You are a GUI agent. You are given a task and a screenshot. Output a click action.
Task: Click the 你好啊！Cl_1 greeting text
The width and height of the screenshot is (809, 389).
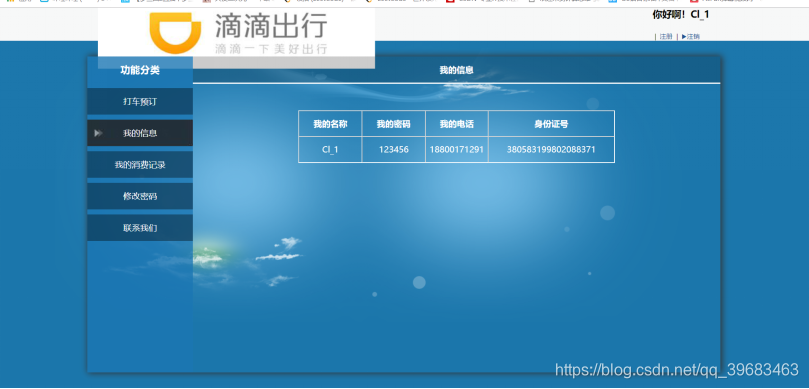681,15
